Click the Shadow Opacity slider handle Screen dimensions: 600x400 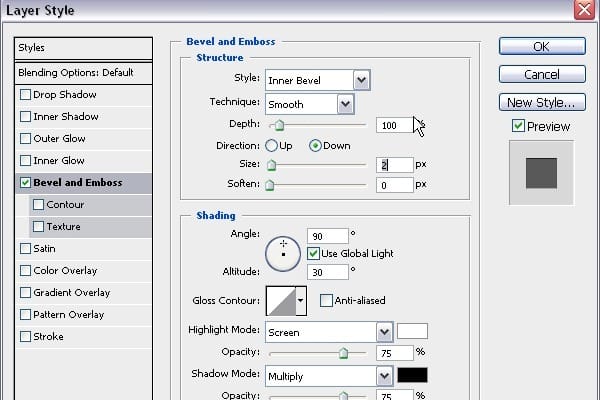[343, 395]
